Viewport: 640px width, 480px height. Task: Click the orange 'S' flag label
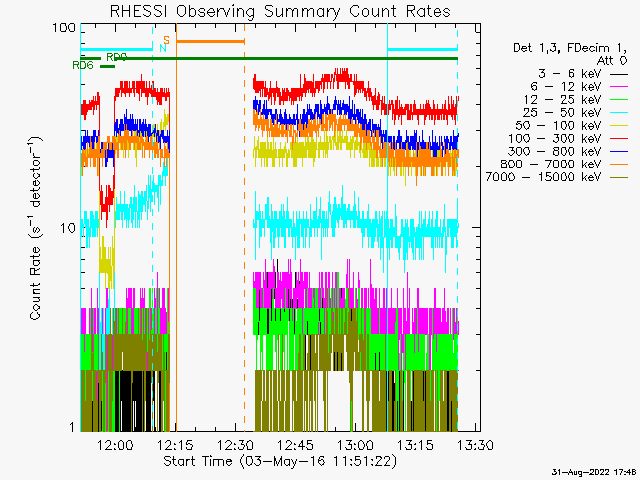tap(167, 40)
